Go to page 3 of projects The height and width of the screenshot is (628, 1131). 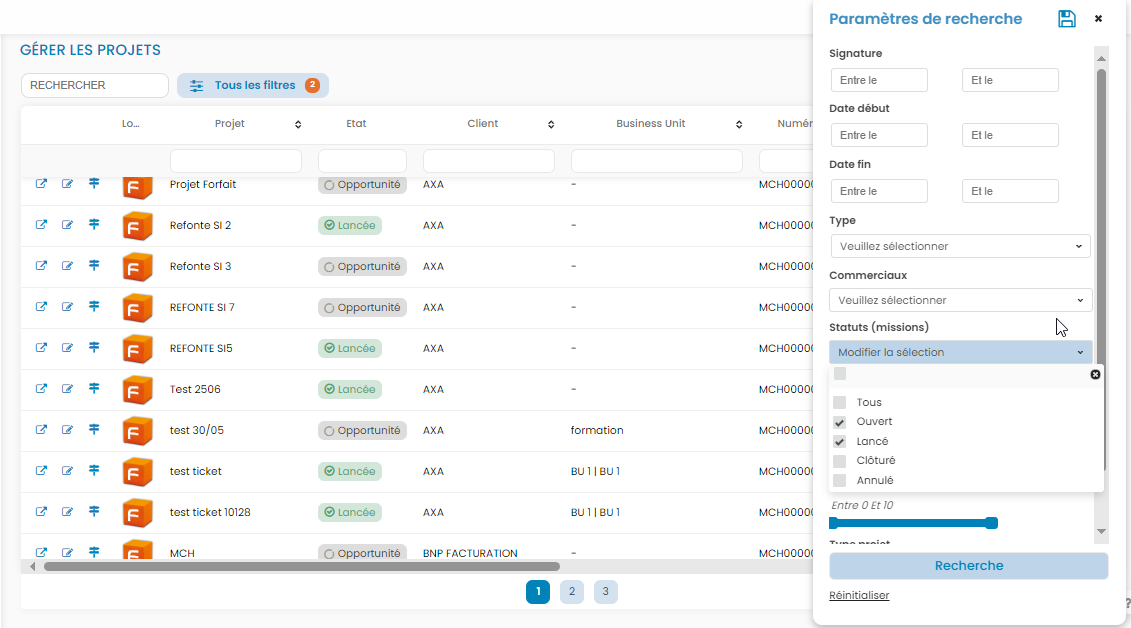tap(605, 592)
